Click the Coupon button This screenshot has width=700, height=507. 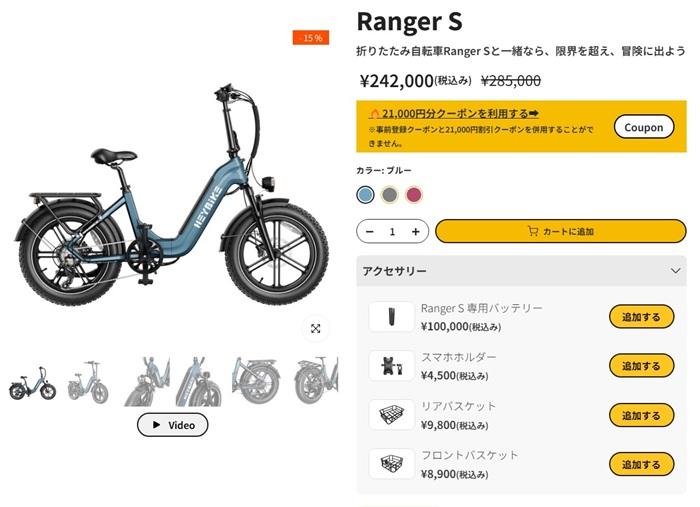(x=644, y=127)
